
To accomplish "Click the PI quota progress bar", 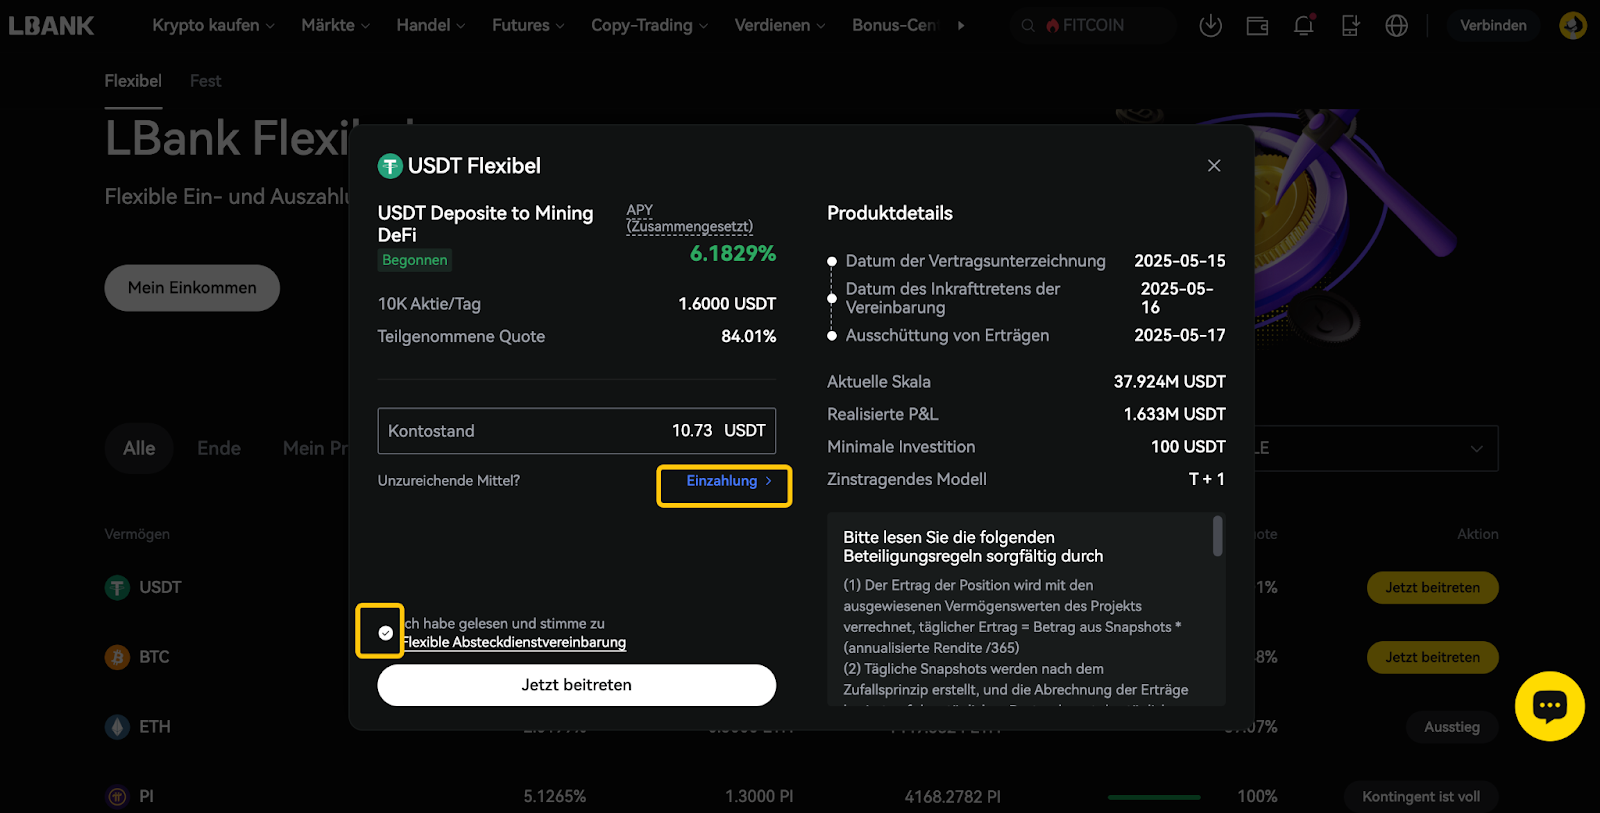I will coord(1154,797).
